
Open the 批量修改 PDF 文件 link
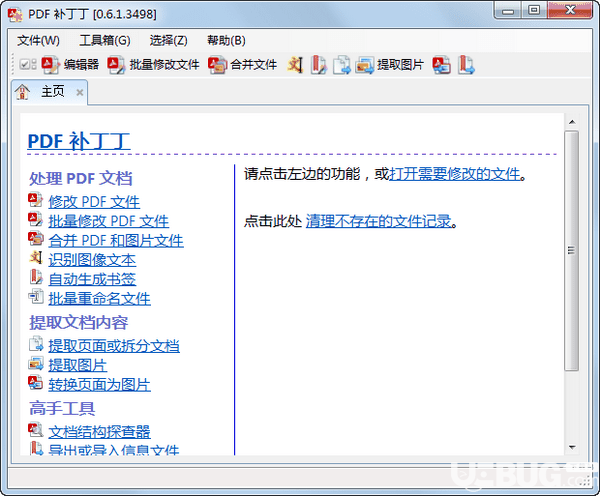click(x=109, y=221)
